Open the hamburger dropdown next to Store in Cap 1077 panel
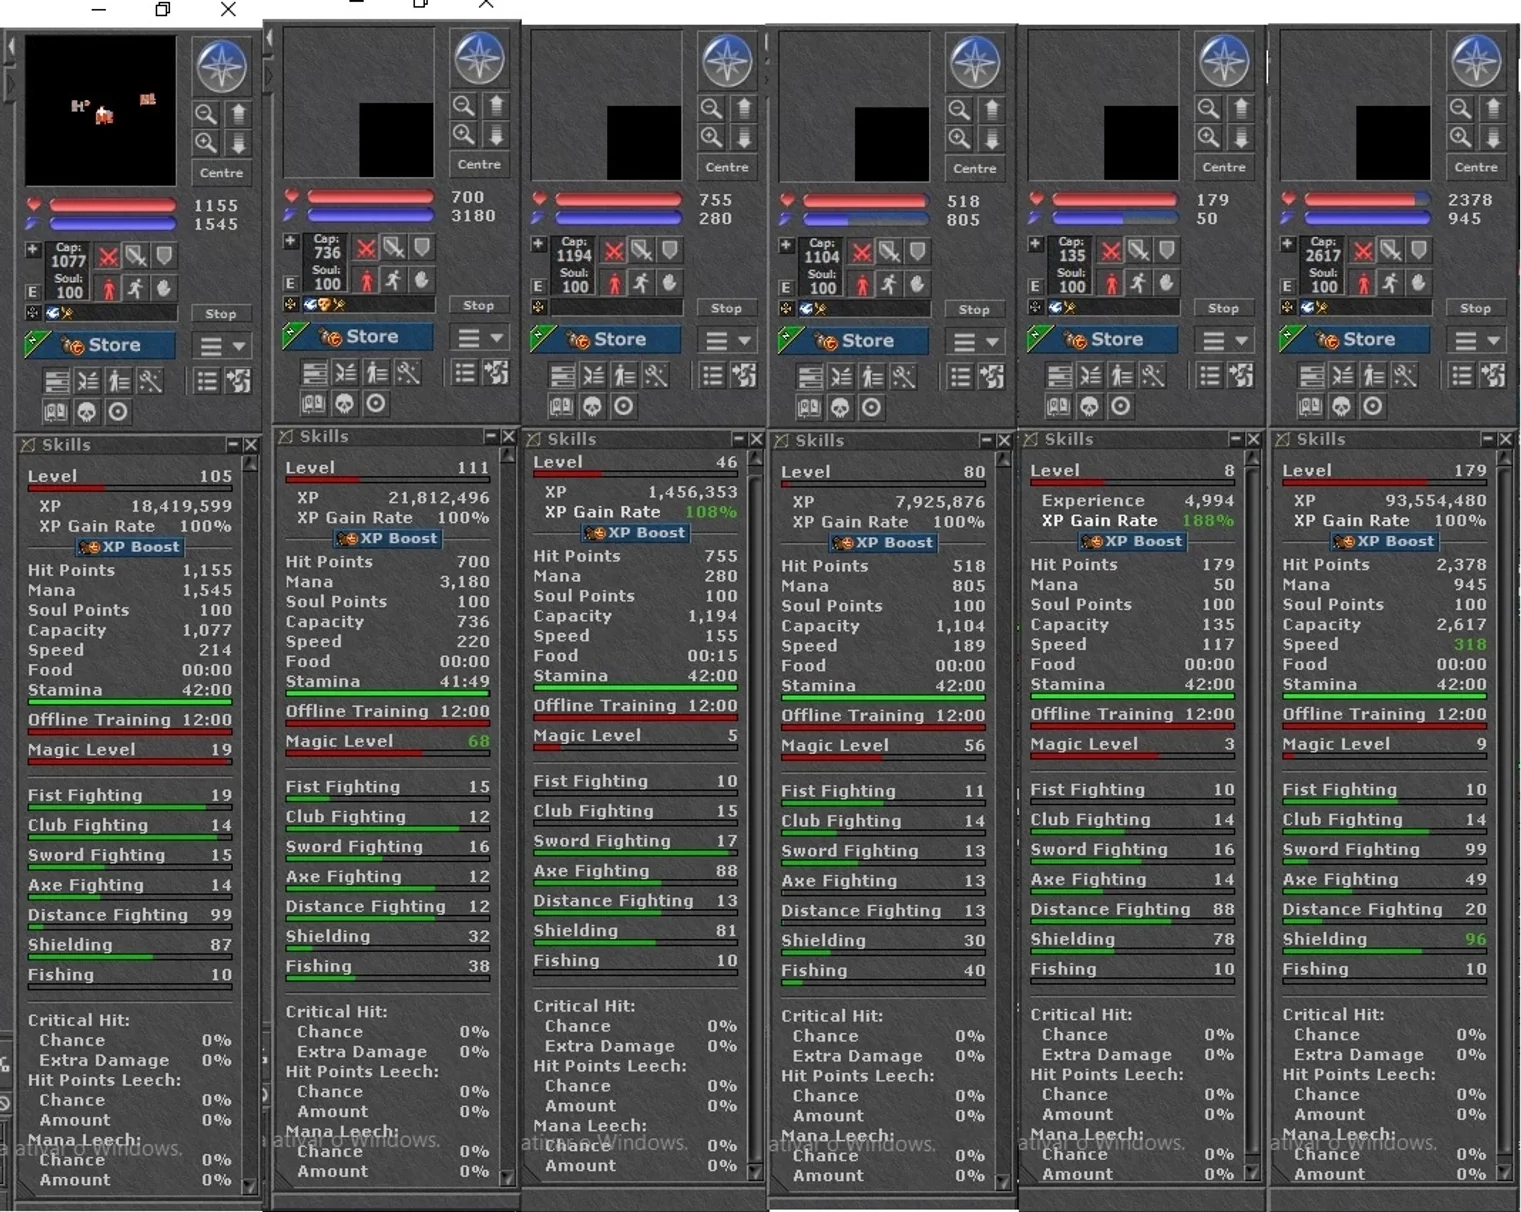The width and height of the screenshot is (1521, 1212). [x=222, y=346]
